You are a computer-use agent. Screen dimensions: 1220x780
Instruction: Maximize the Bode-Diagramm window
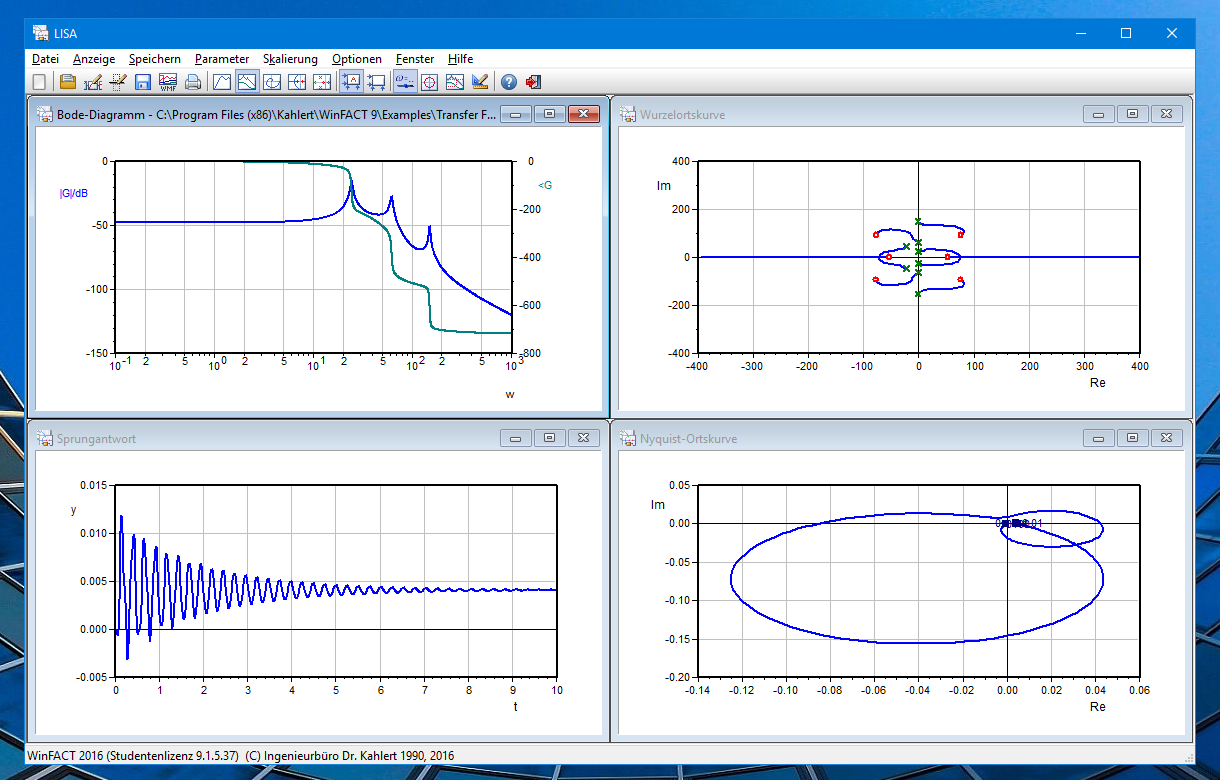[x=549, y=114]
